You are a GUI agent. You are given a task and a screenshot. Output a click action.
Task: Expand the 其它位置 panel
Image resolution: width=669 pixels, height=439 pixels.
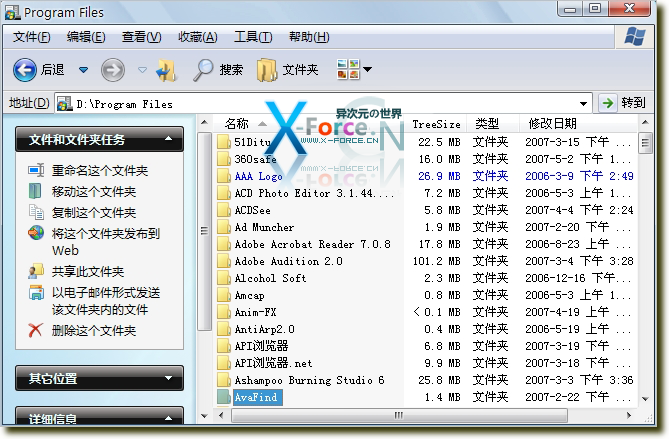click(x=168, y=378)
